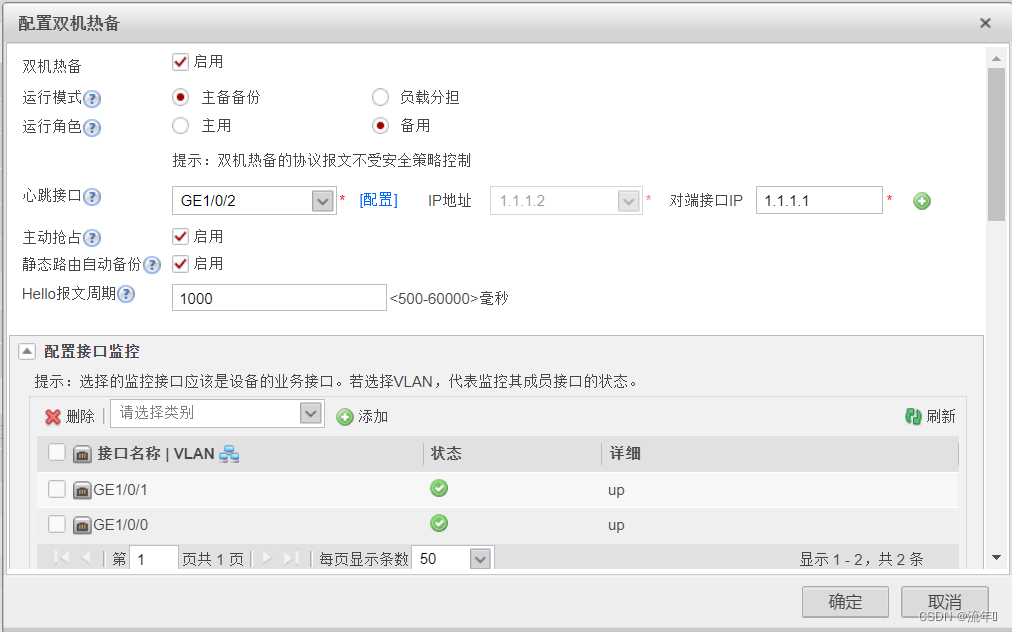Screen dimensions: 1012x632
Task: Click 对端接口IP input field 1.1.1.1
Action: 819,201
